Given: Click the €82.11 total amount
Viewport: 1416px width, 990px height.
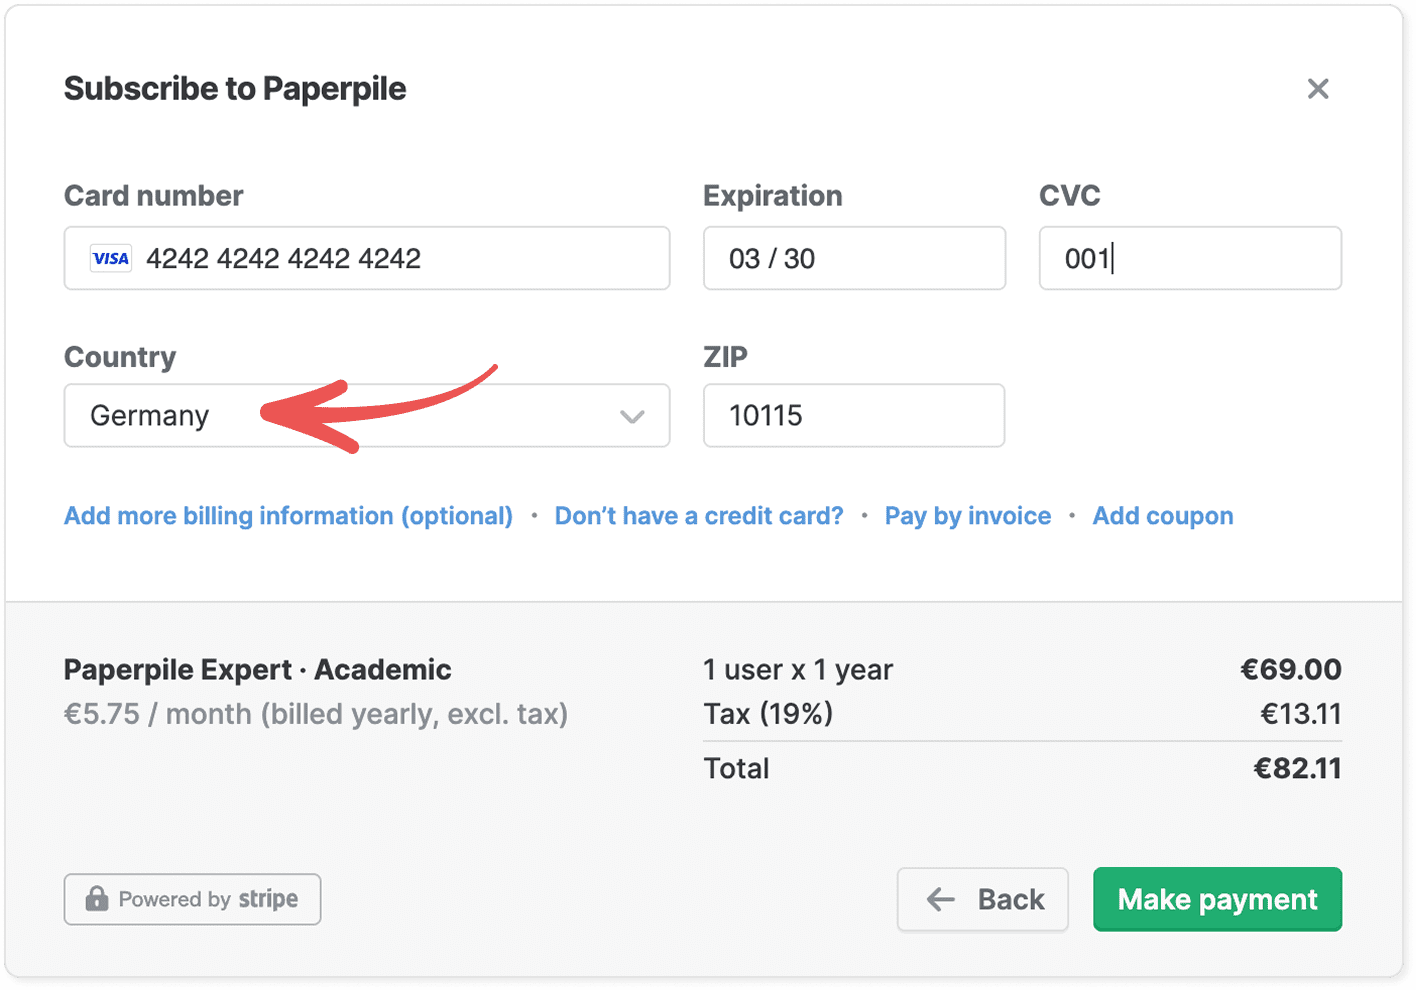Looking at the screenshot, I should click(x=1297, y=768).
